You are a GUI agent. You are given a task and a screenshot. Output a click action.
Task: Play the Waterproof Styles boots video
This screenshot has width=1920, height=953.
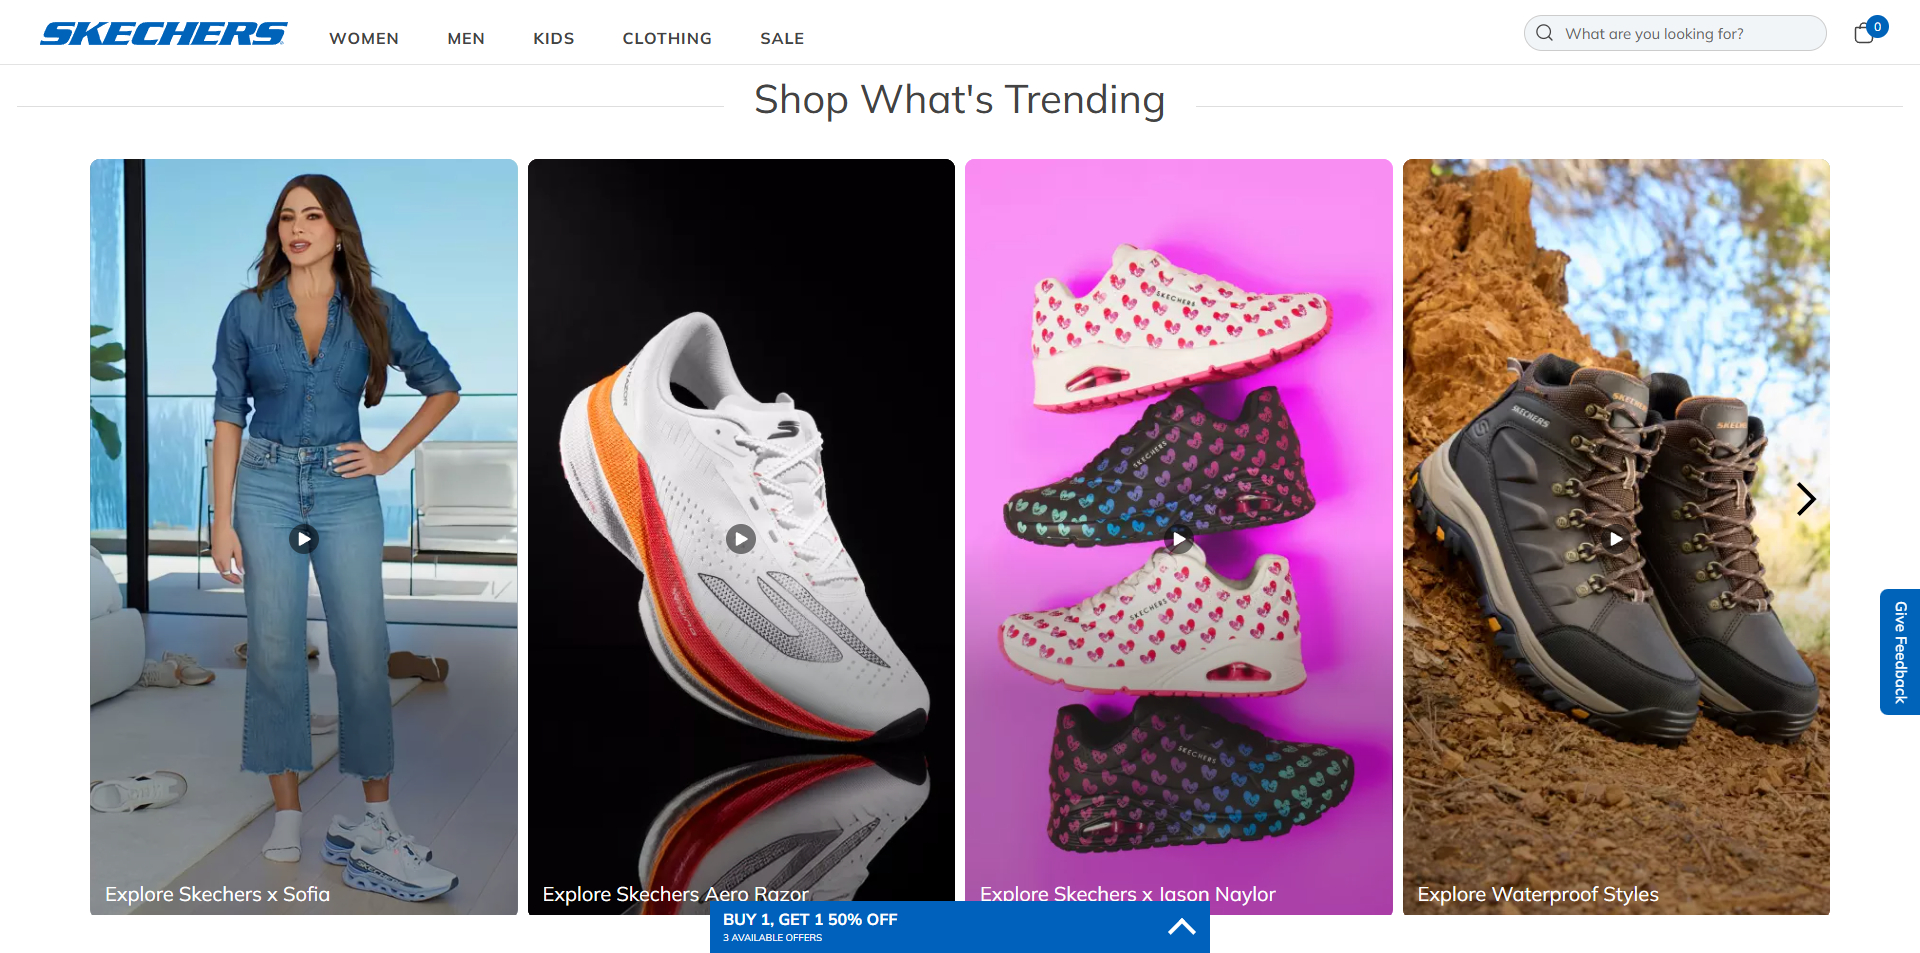coord(1616,539)
